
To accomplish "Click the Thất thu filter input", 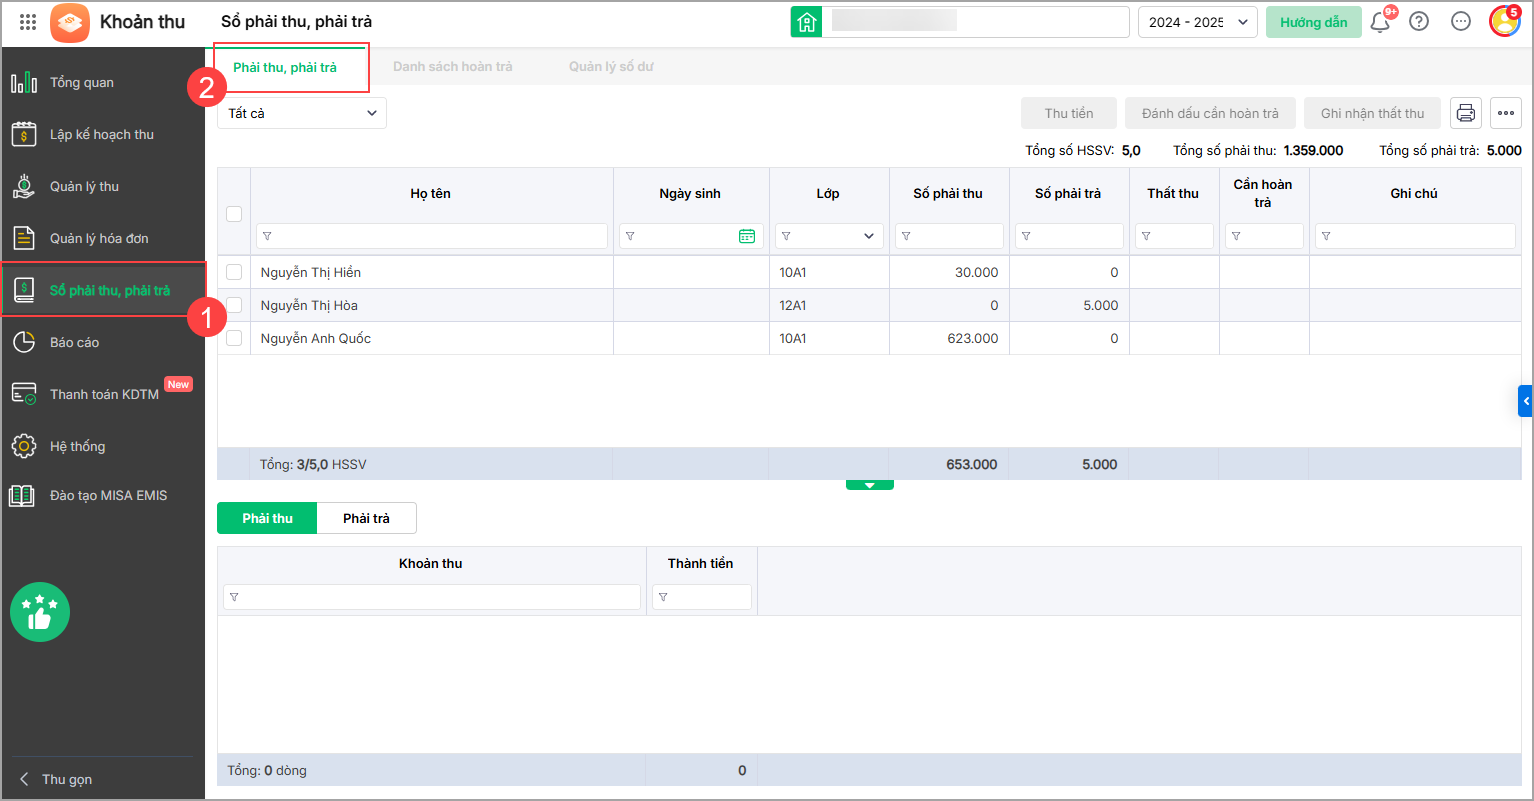I will 1174,236.
